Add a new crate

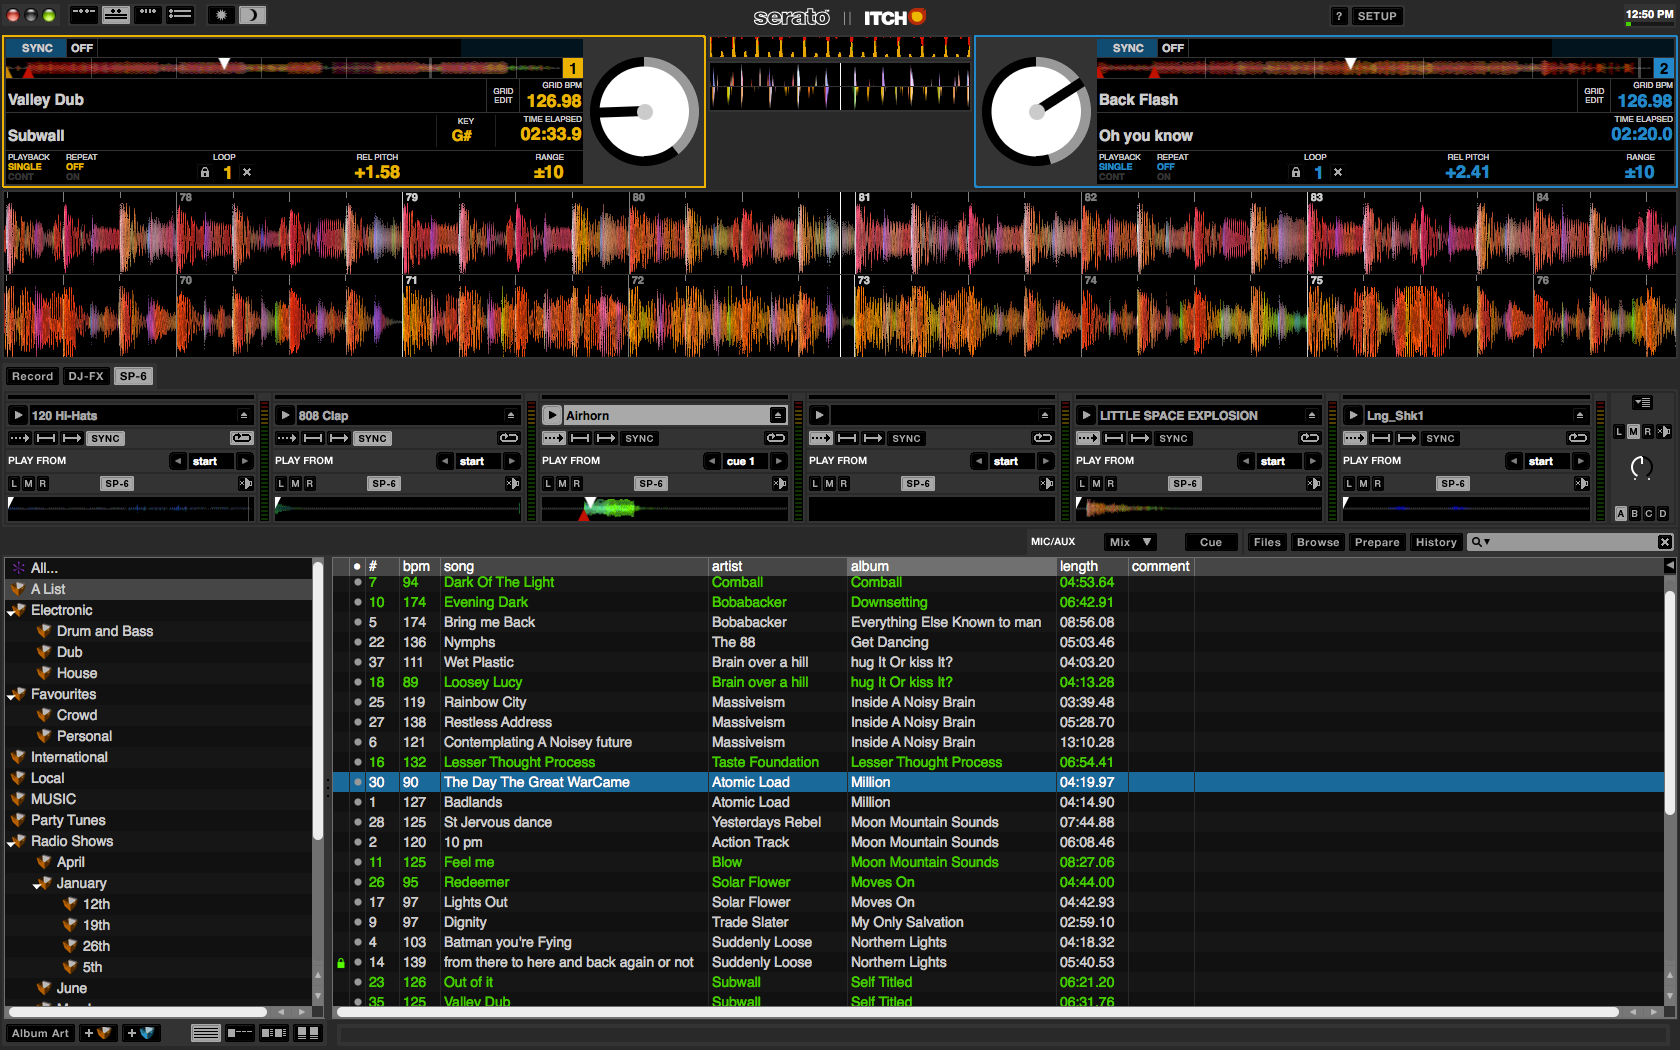(98, 1033)
